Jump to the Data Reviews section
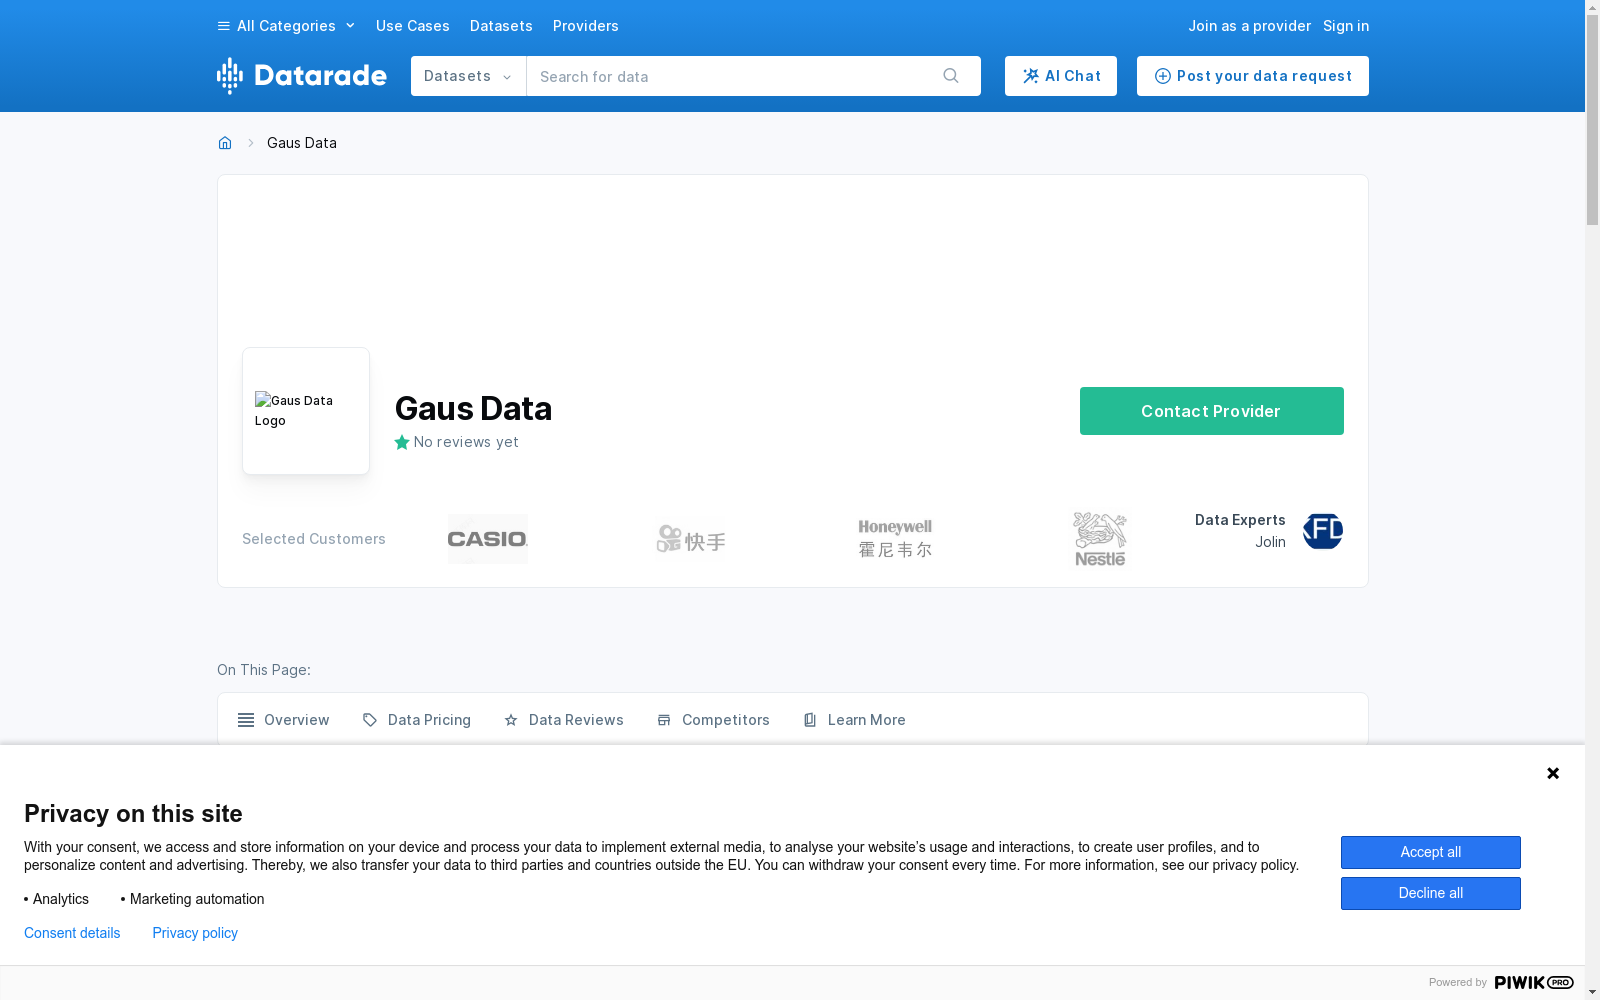The height and width of the screenshot is (1000, 1600). (563, 720)
